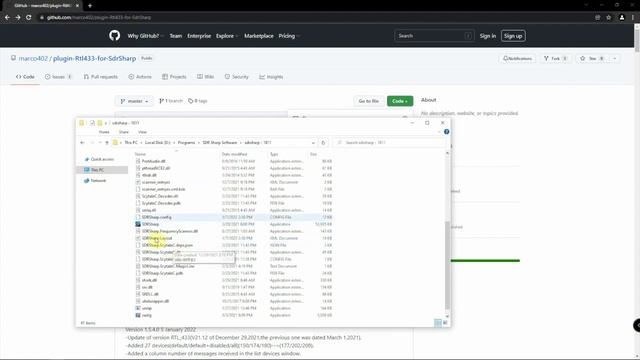Select the zadig application icon in Explorer
The image size is (640, 360).
coord(138,315)
